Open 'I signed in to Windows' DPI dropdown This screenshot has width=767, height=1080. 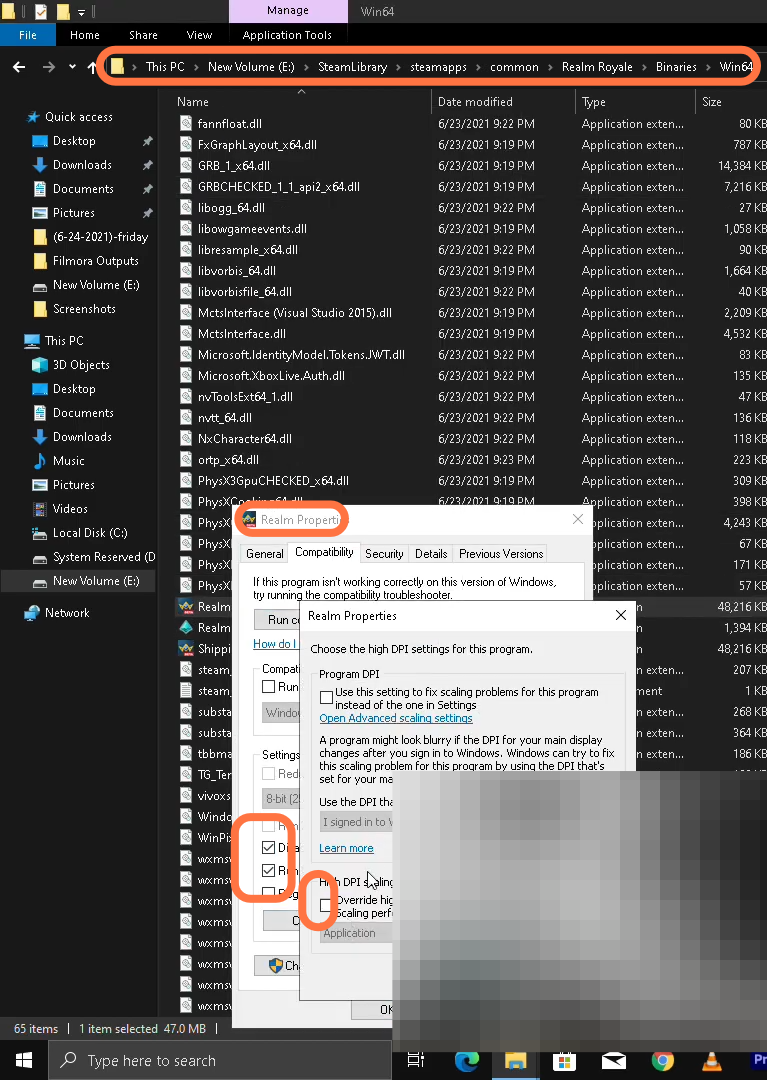pyautogui.click(x=357, y=822)
